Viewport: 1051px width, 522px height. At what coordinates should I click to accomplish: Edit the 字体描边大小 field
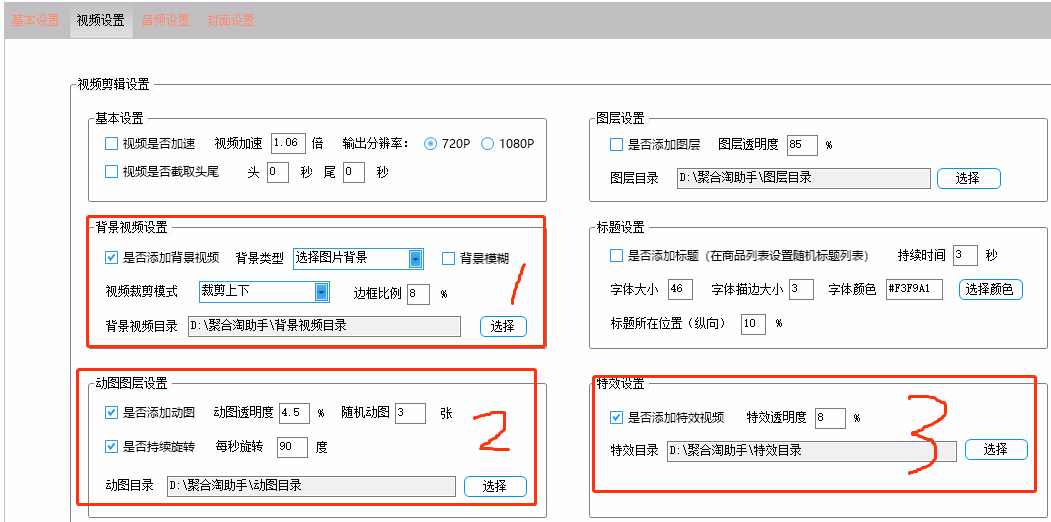click(801, 289)
